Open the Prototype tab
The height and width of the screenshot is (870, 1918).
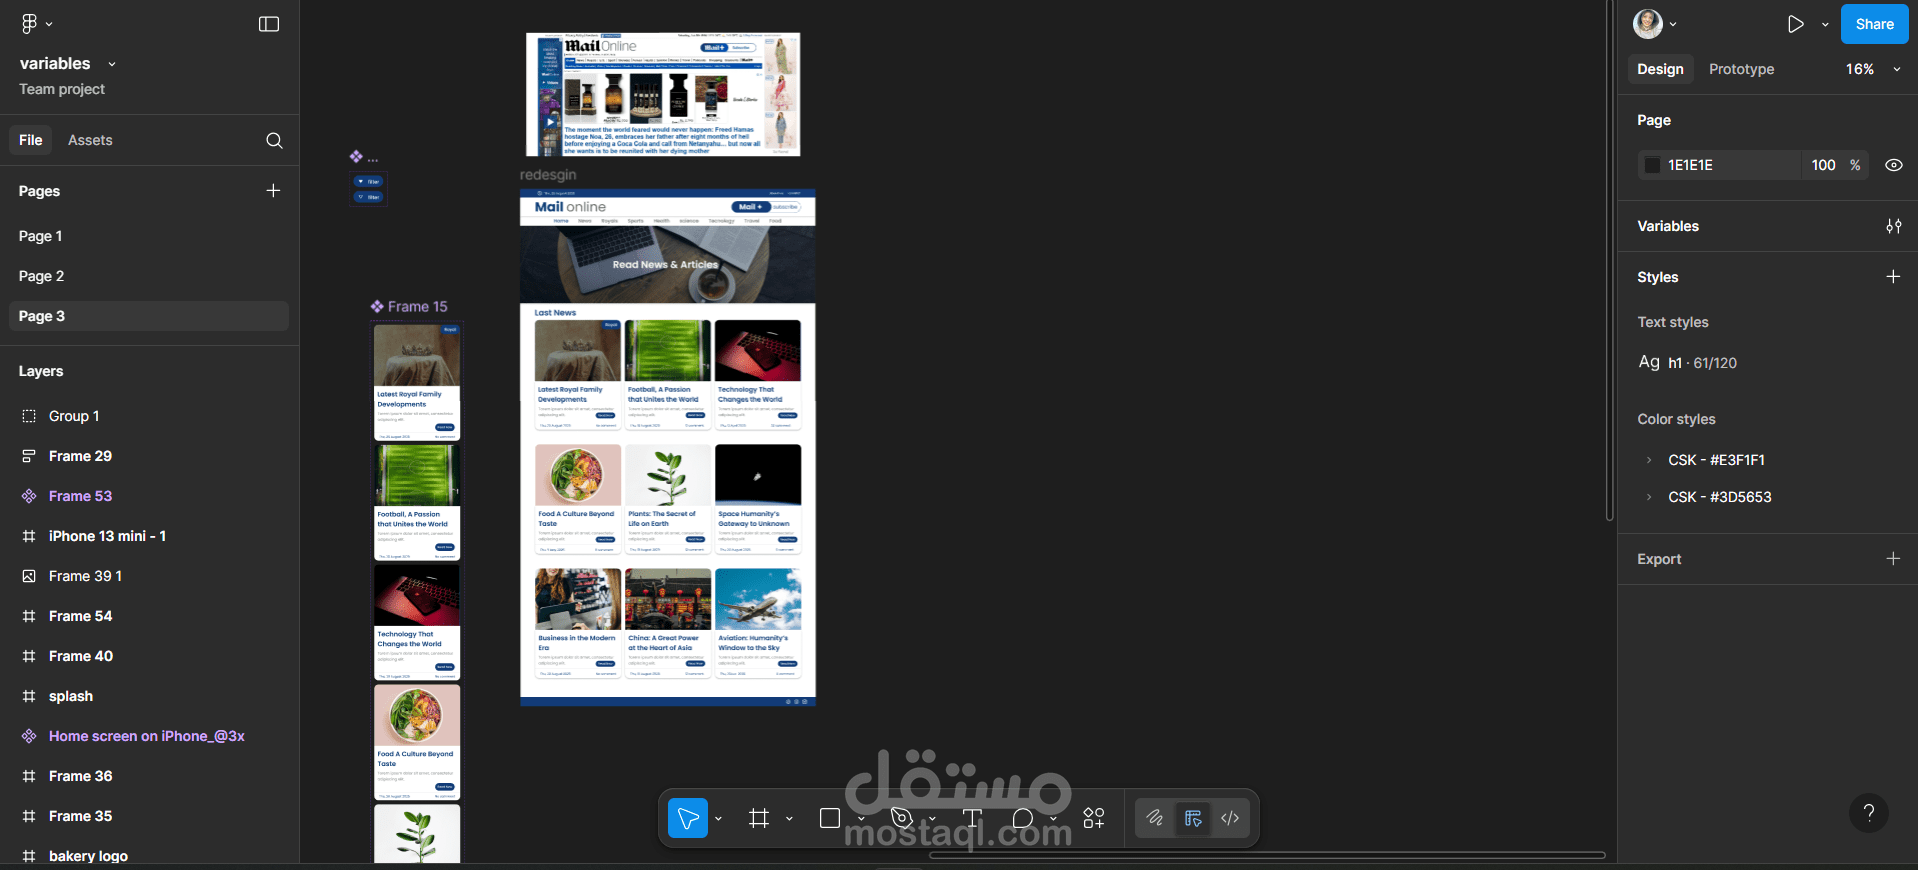click(x=1741, y=69)
